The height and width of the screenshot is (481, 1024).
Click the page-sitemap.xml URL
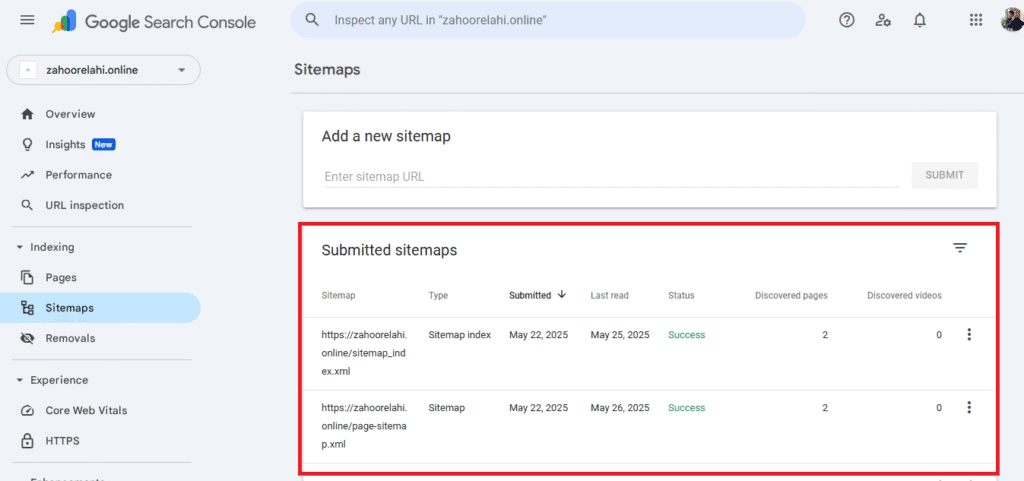(364, 426)
